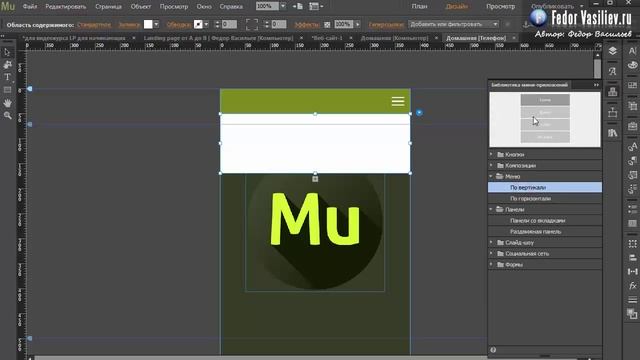Image resolution: width=640 pixels, height=360 pixels.
Task: Open the Страница menu
Action: pos(108,7)
